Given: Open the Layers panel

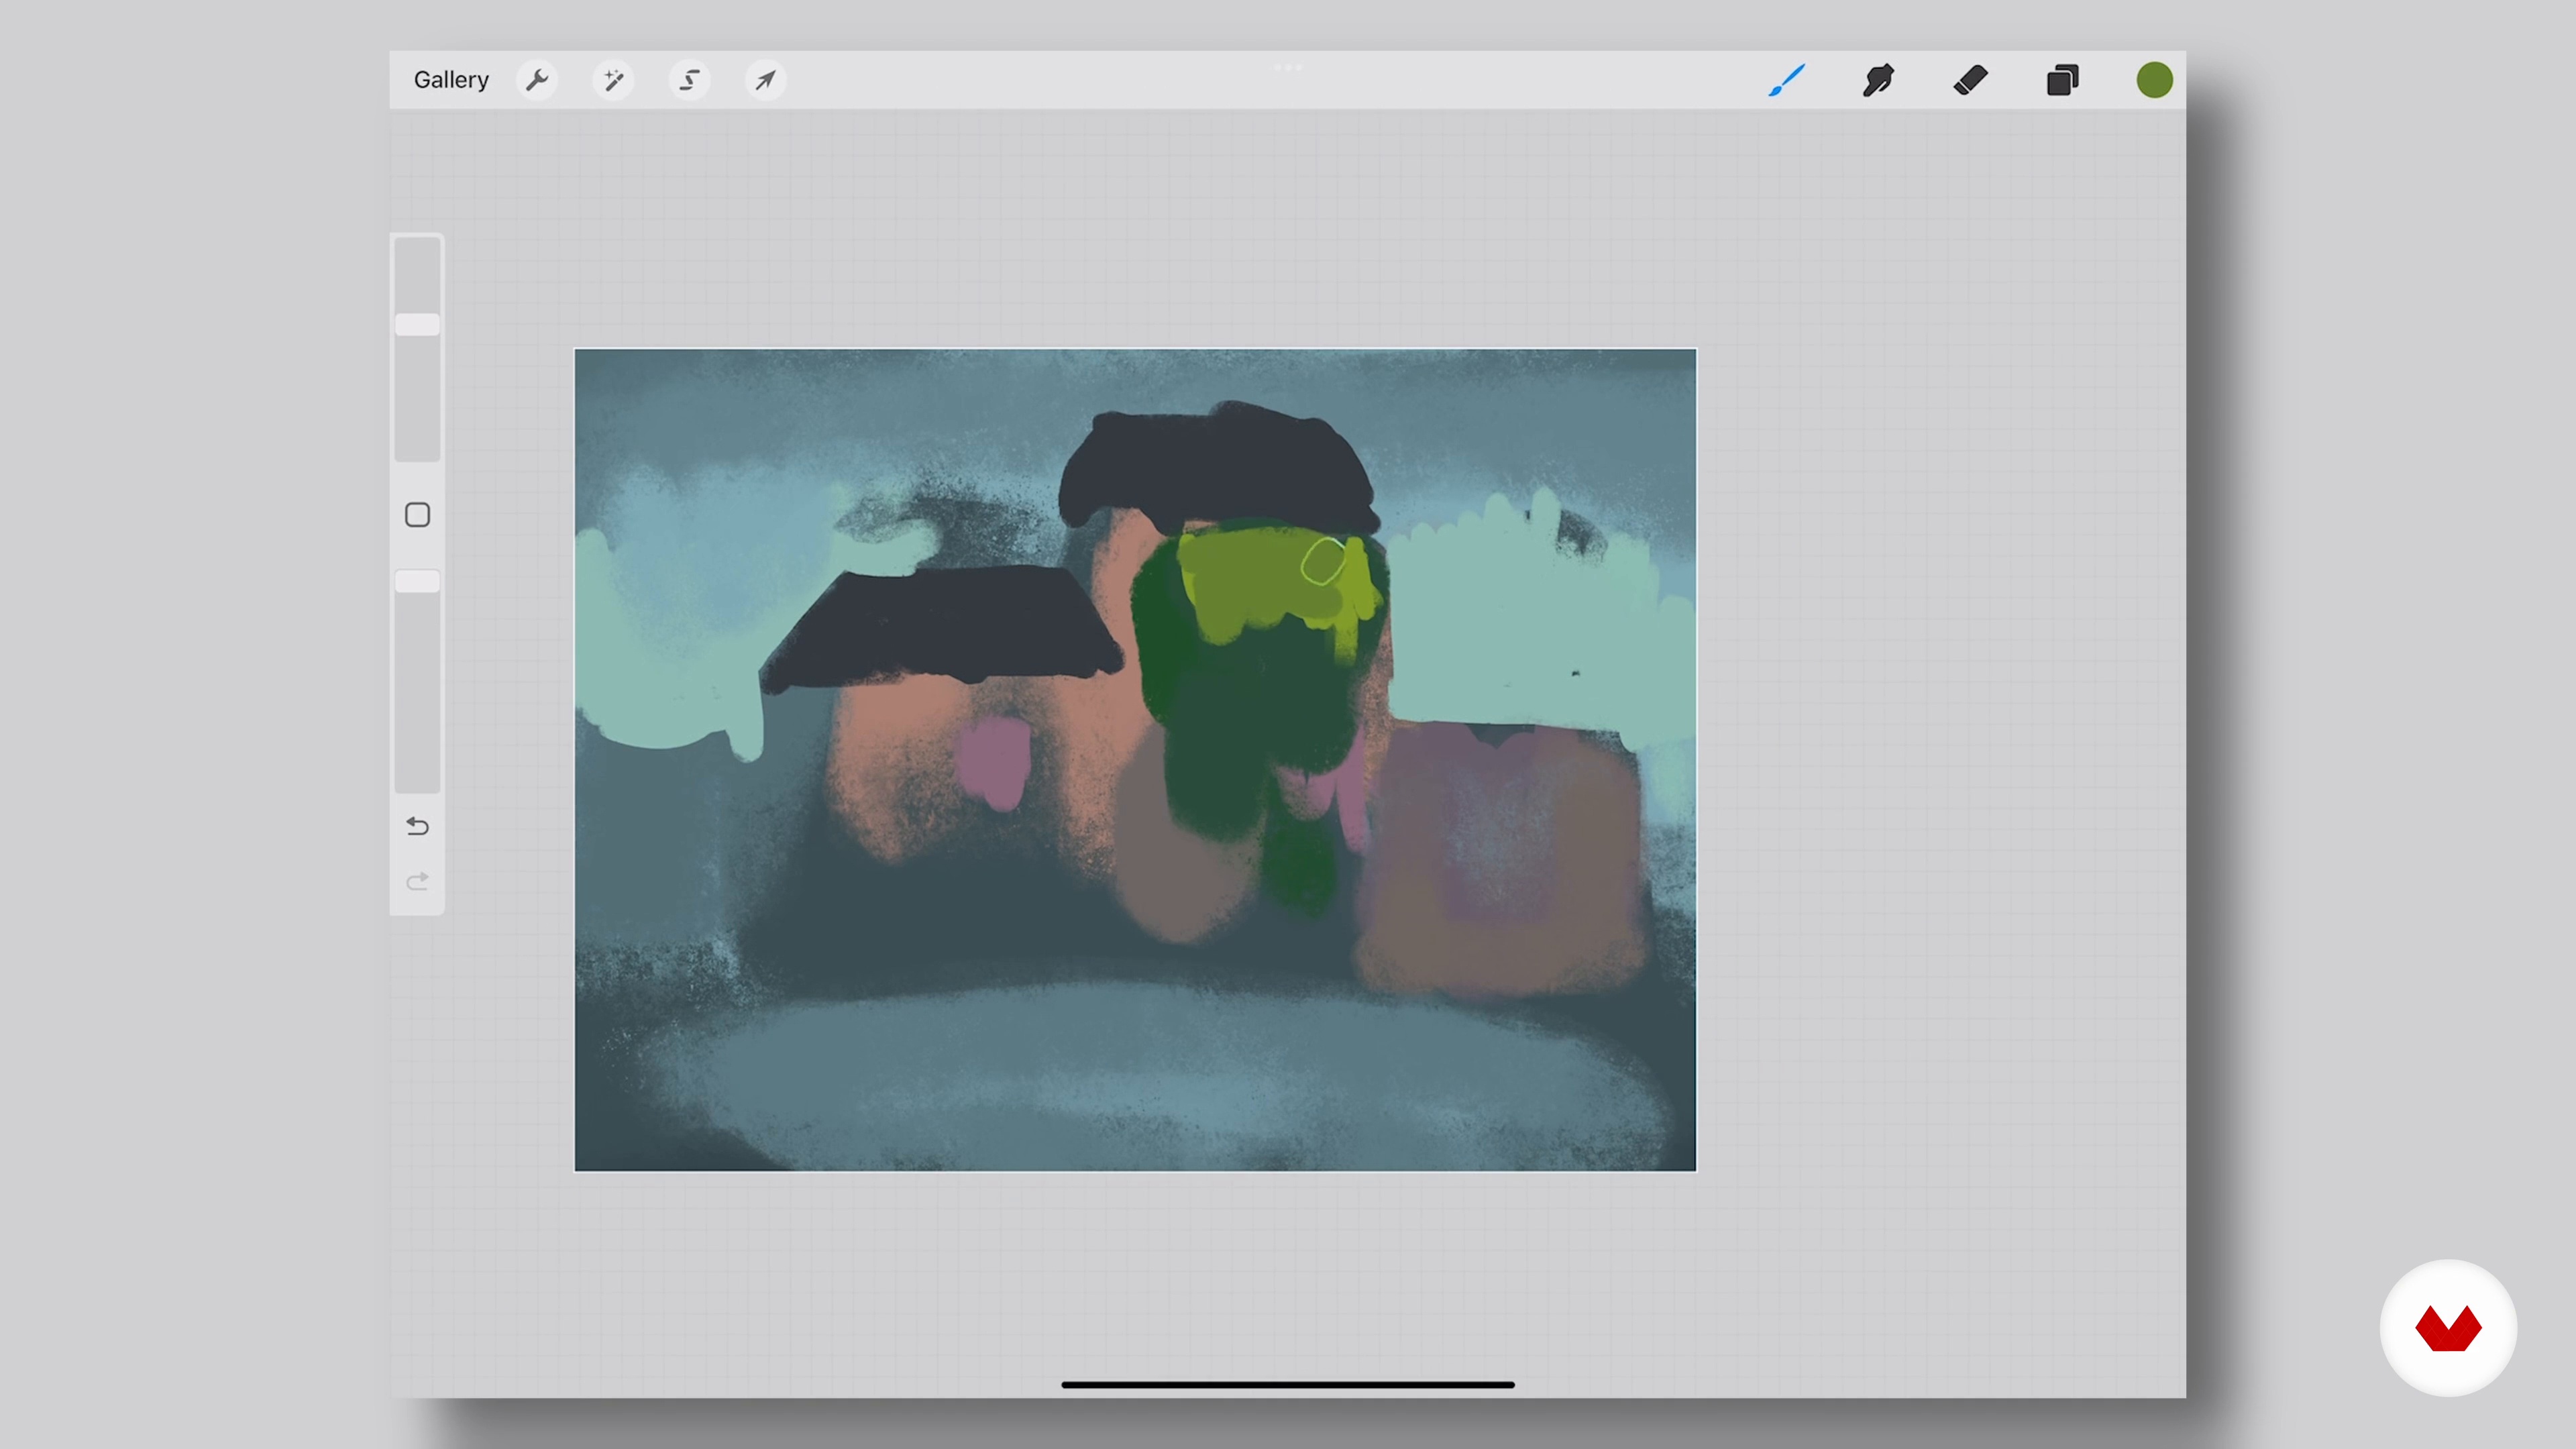Looking at the screenshot, I should 2062,80.
